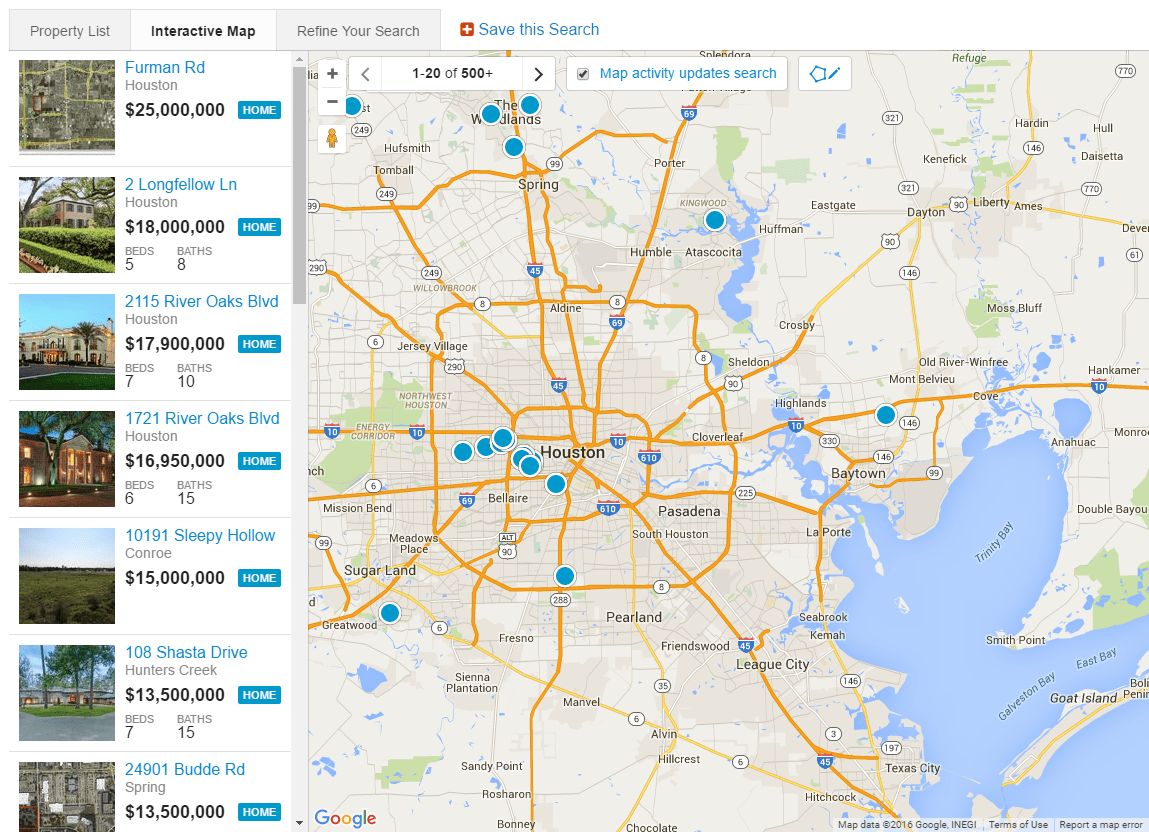Image resolution: width=1149 pixels, height=832 pixels.
Task: Click the Google logo on the map
Action: pyautogui.click(x=344, y=818)
